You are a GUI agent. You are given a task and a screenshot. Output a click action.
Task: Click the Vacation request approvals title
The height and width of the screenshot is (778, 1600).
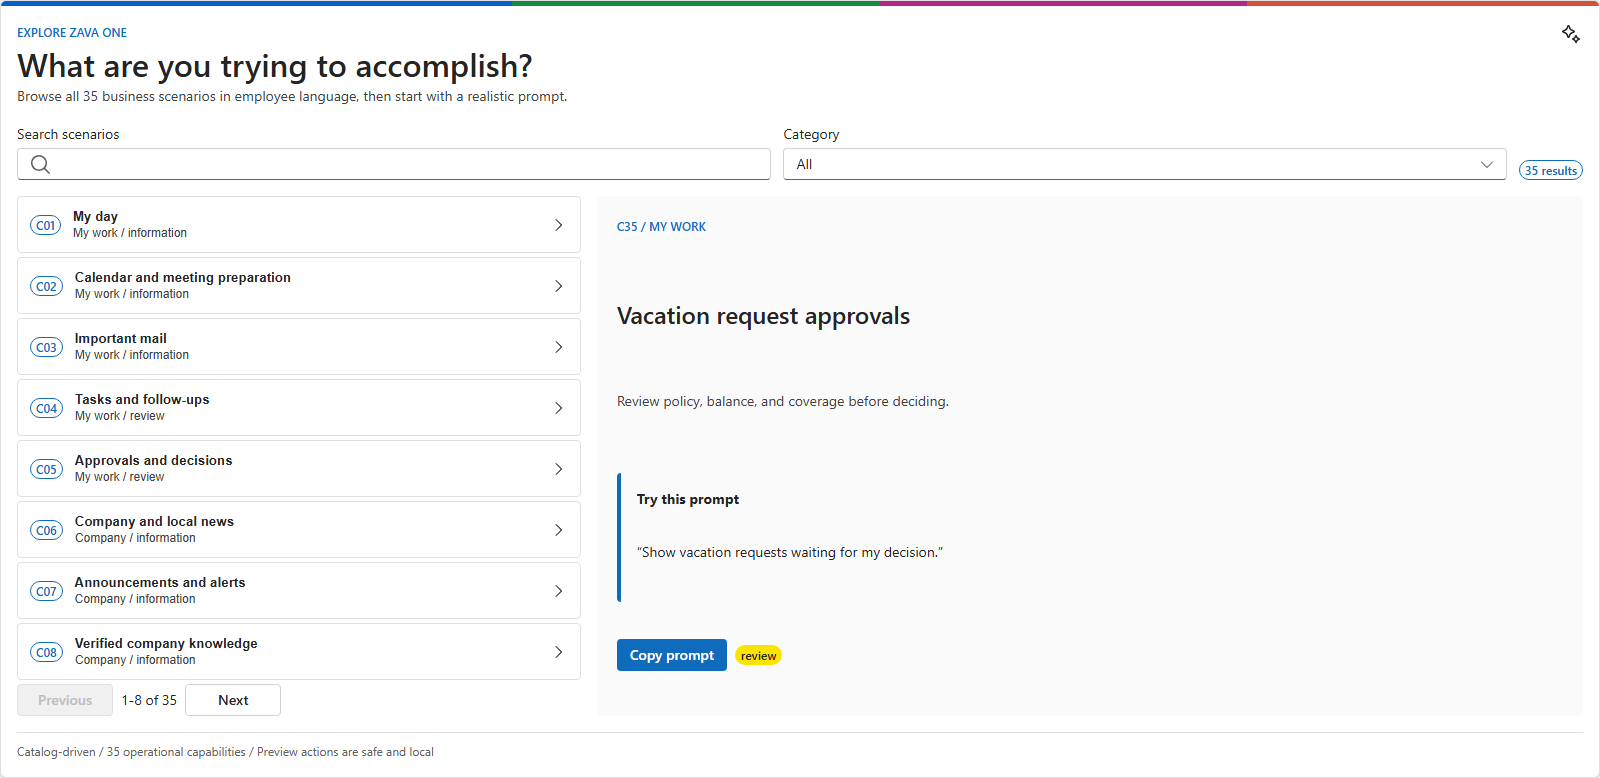[763, 316]
